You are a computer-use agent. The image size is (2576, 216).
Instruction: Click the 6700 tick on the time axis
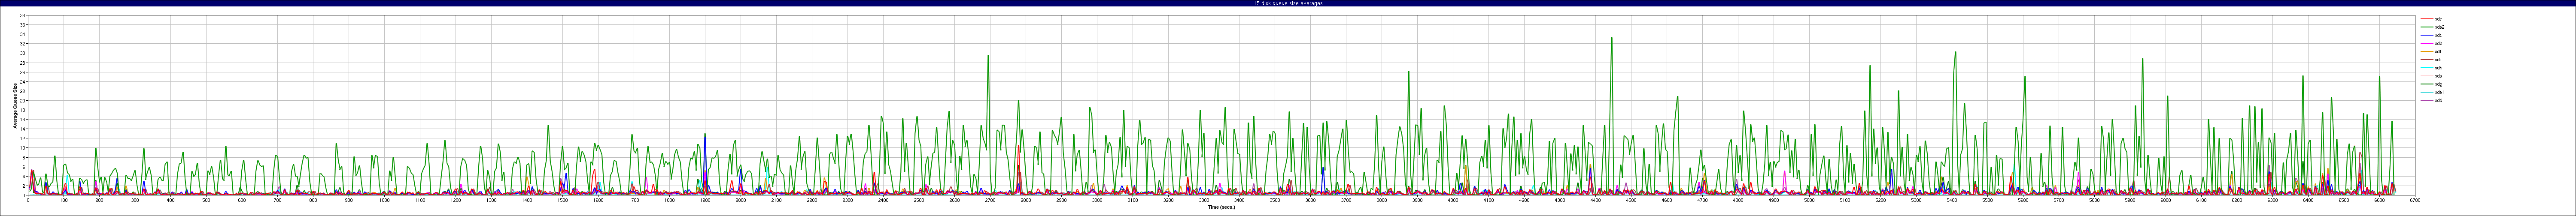[x=2414, y=200]
